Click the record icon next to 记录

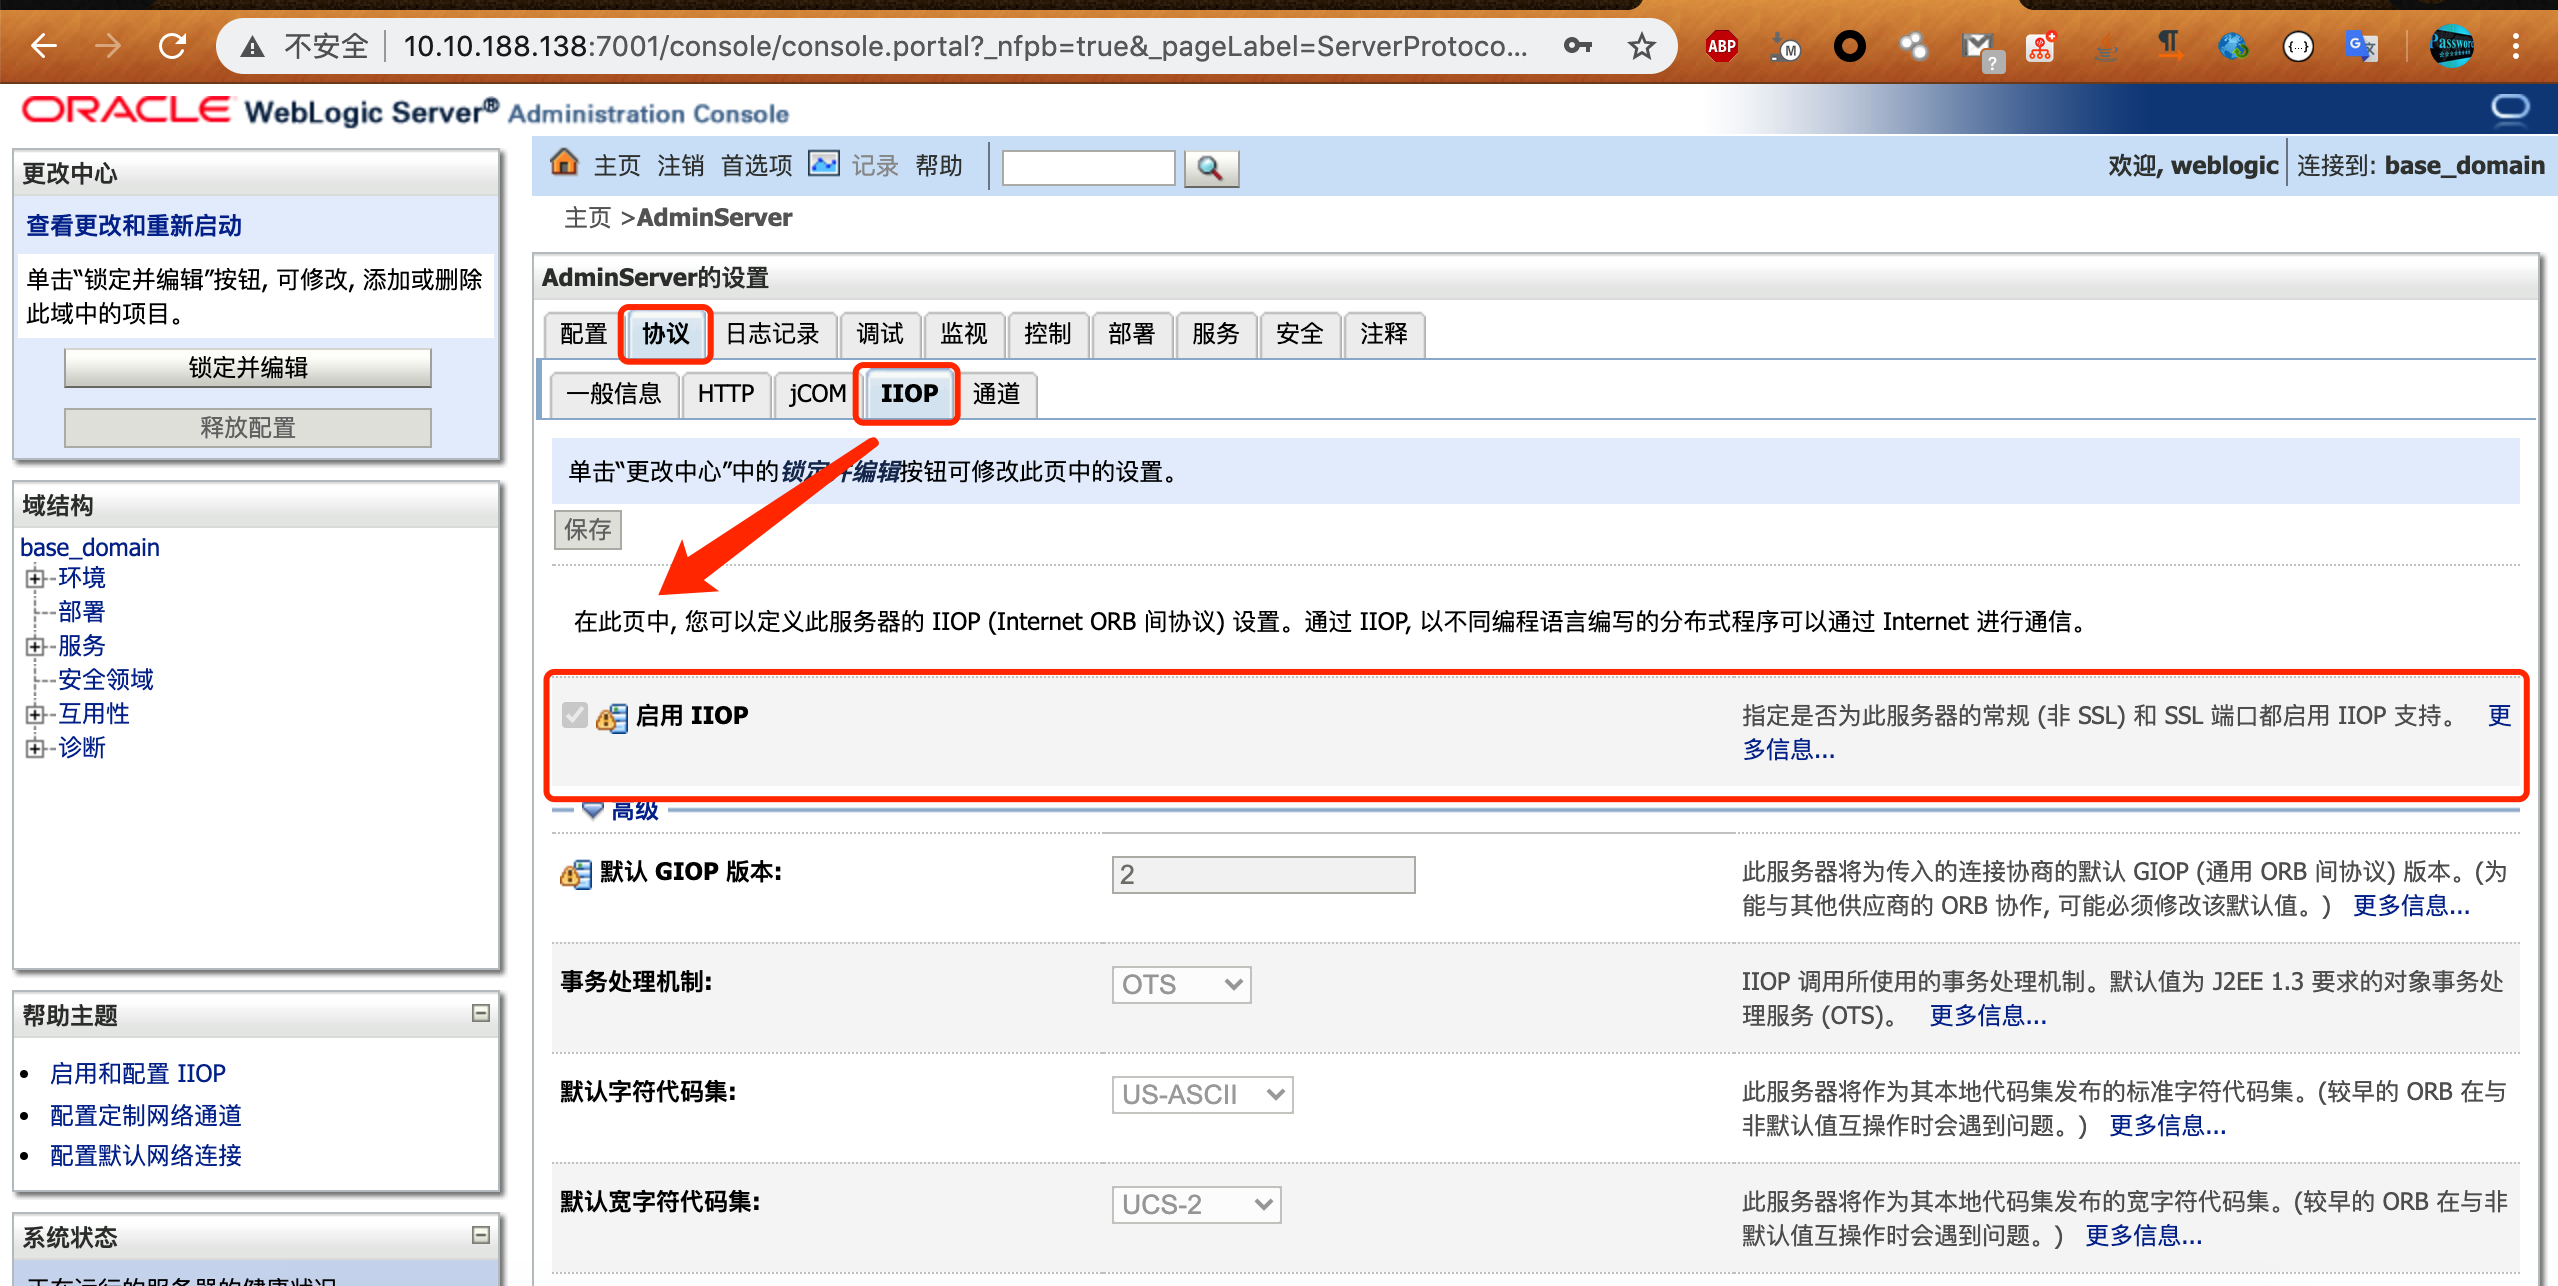click(824, 163)
